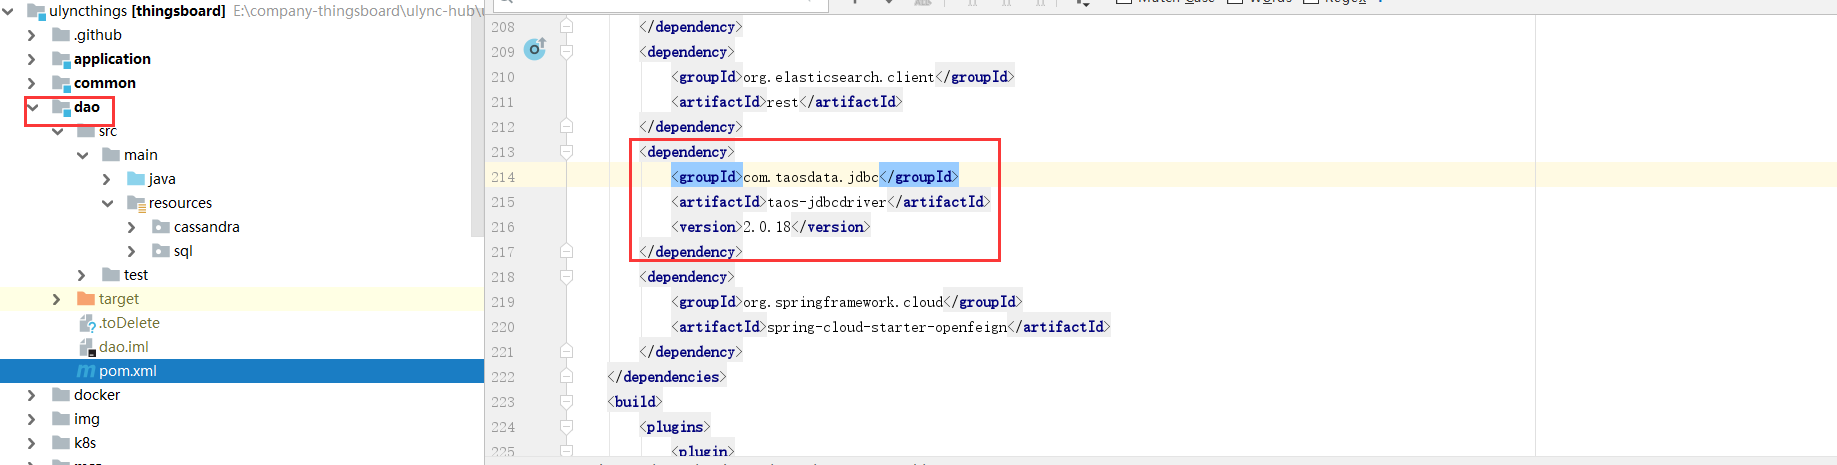1837x465 pixels.
Task: Click the test folder icon
Action: [111, 275]
